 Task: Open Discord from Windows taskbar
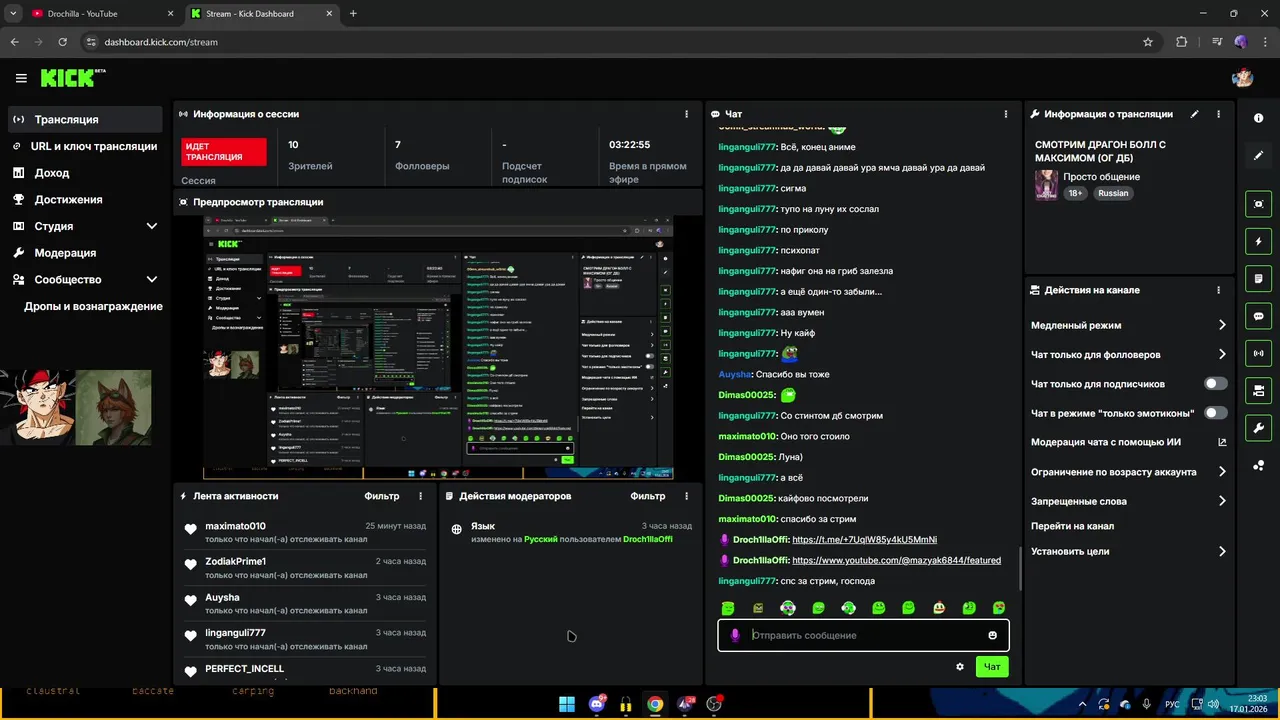coord(597,704)
